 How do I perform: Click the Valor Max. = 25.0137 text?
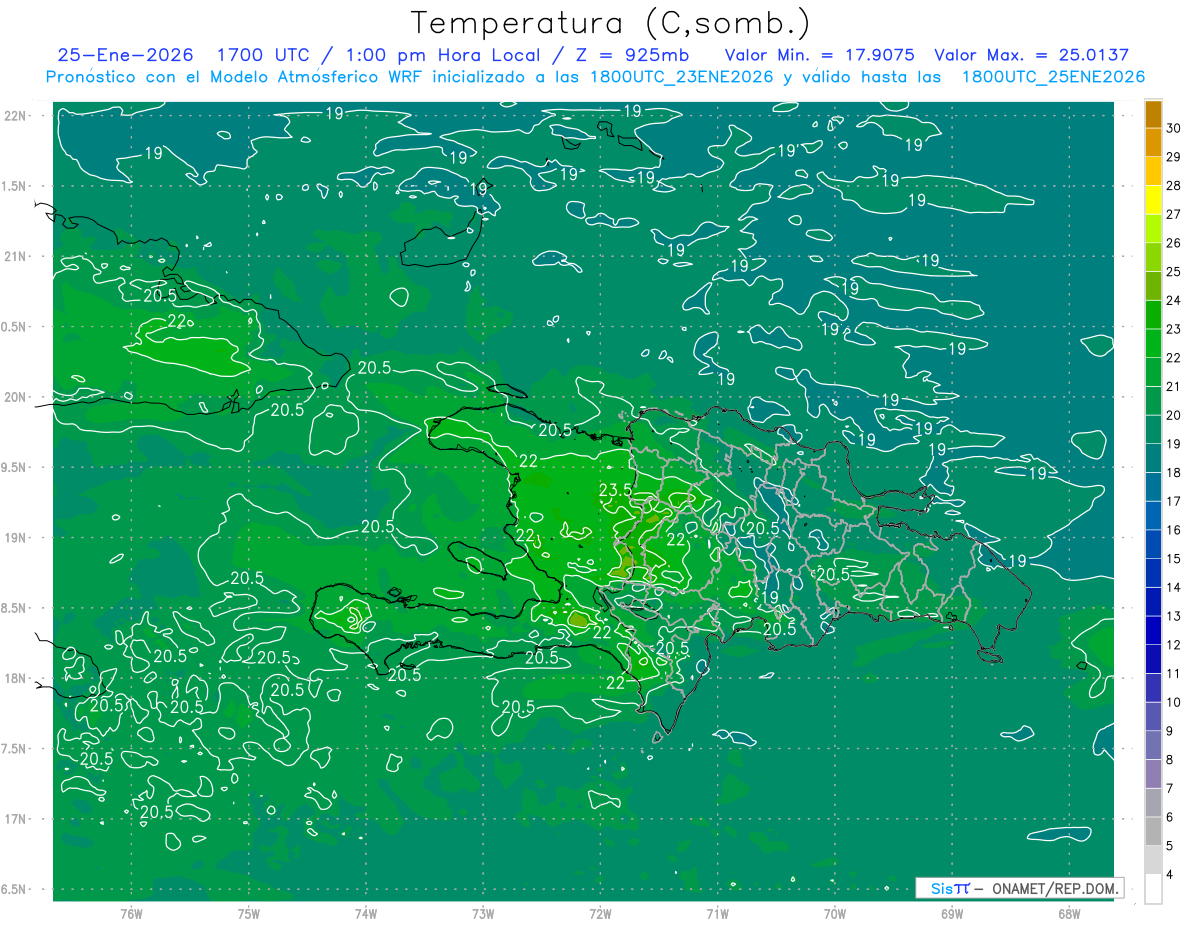(x=1031, y=55)
